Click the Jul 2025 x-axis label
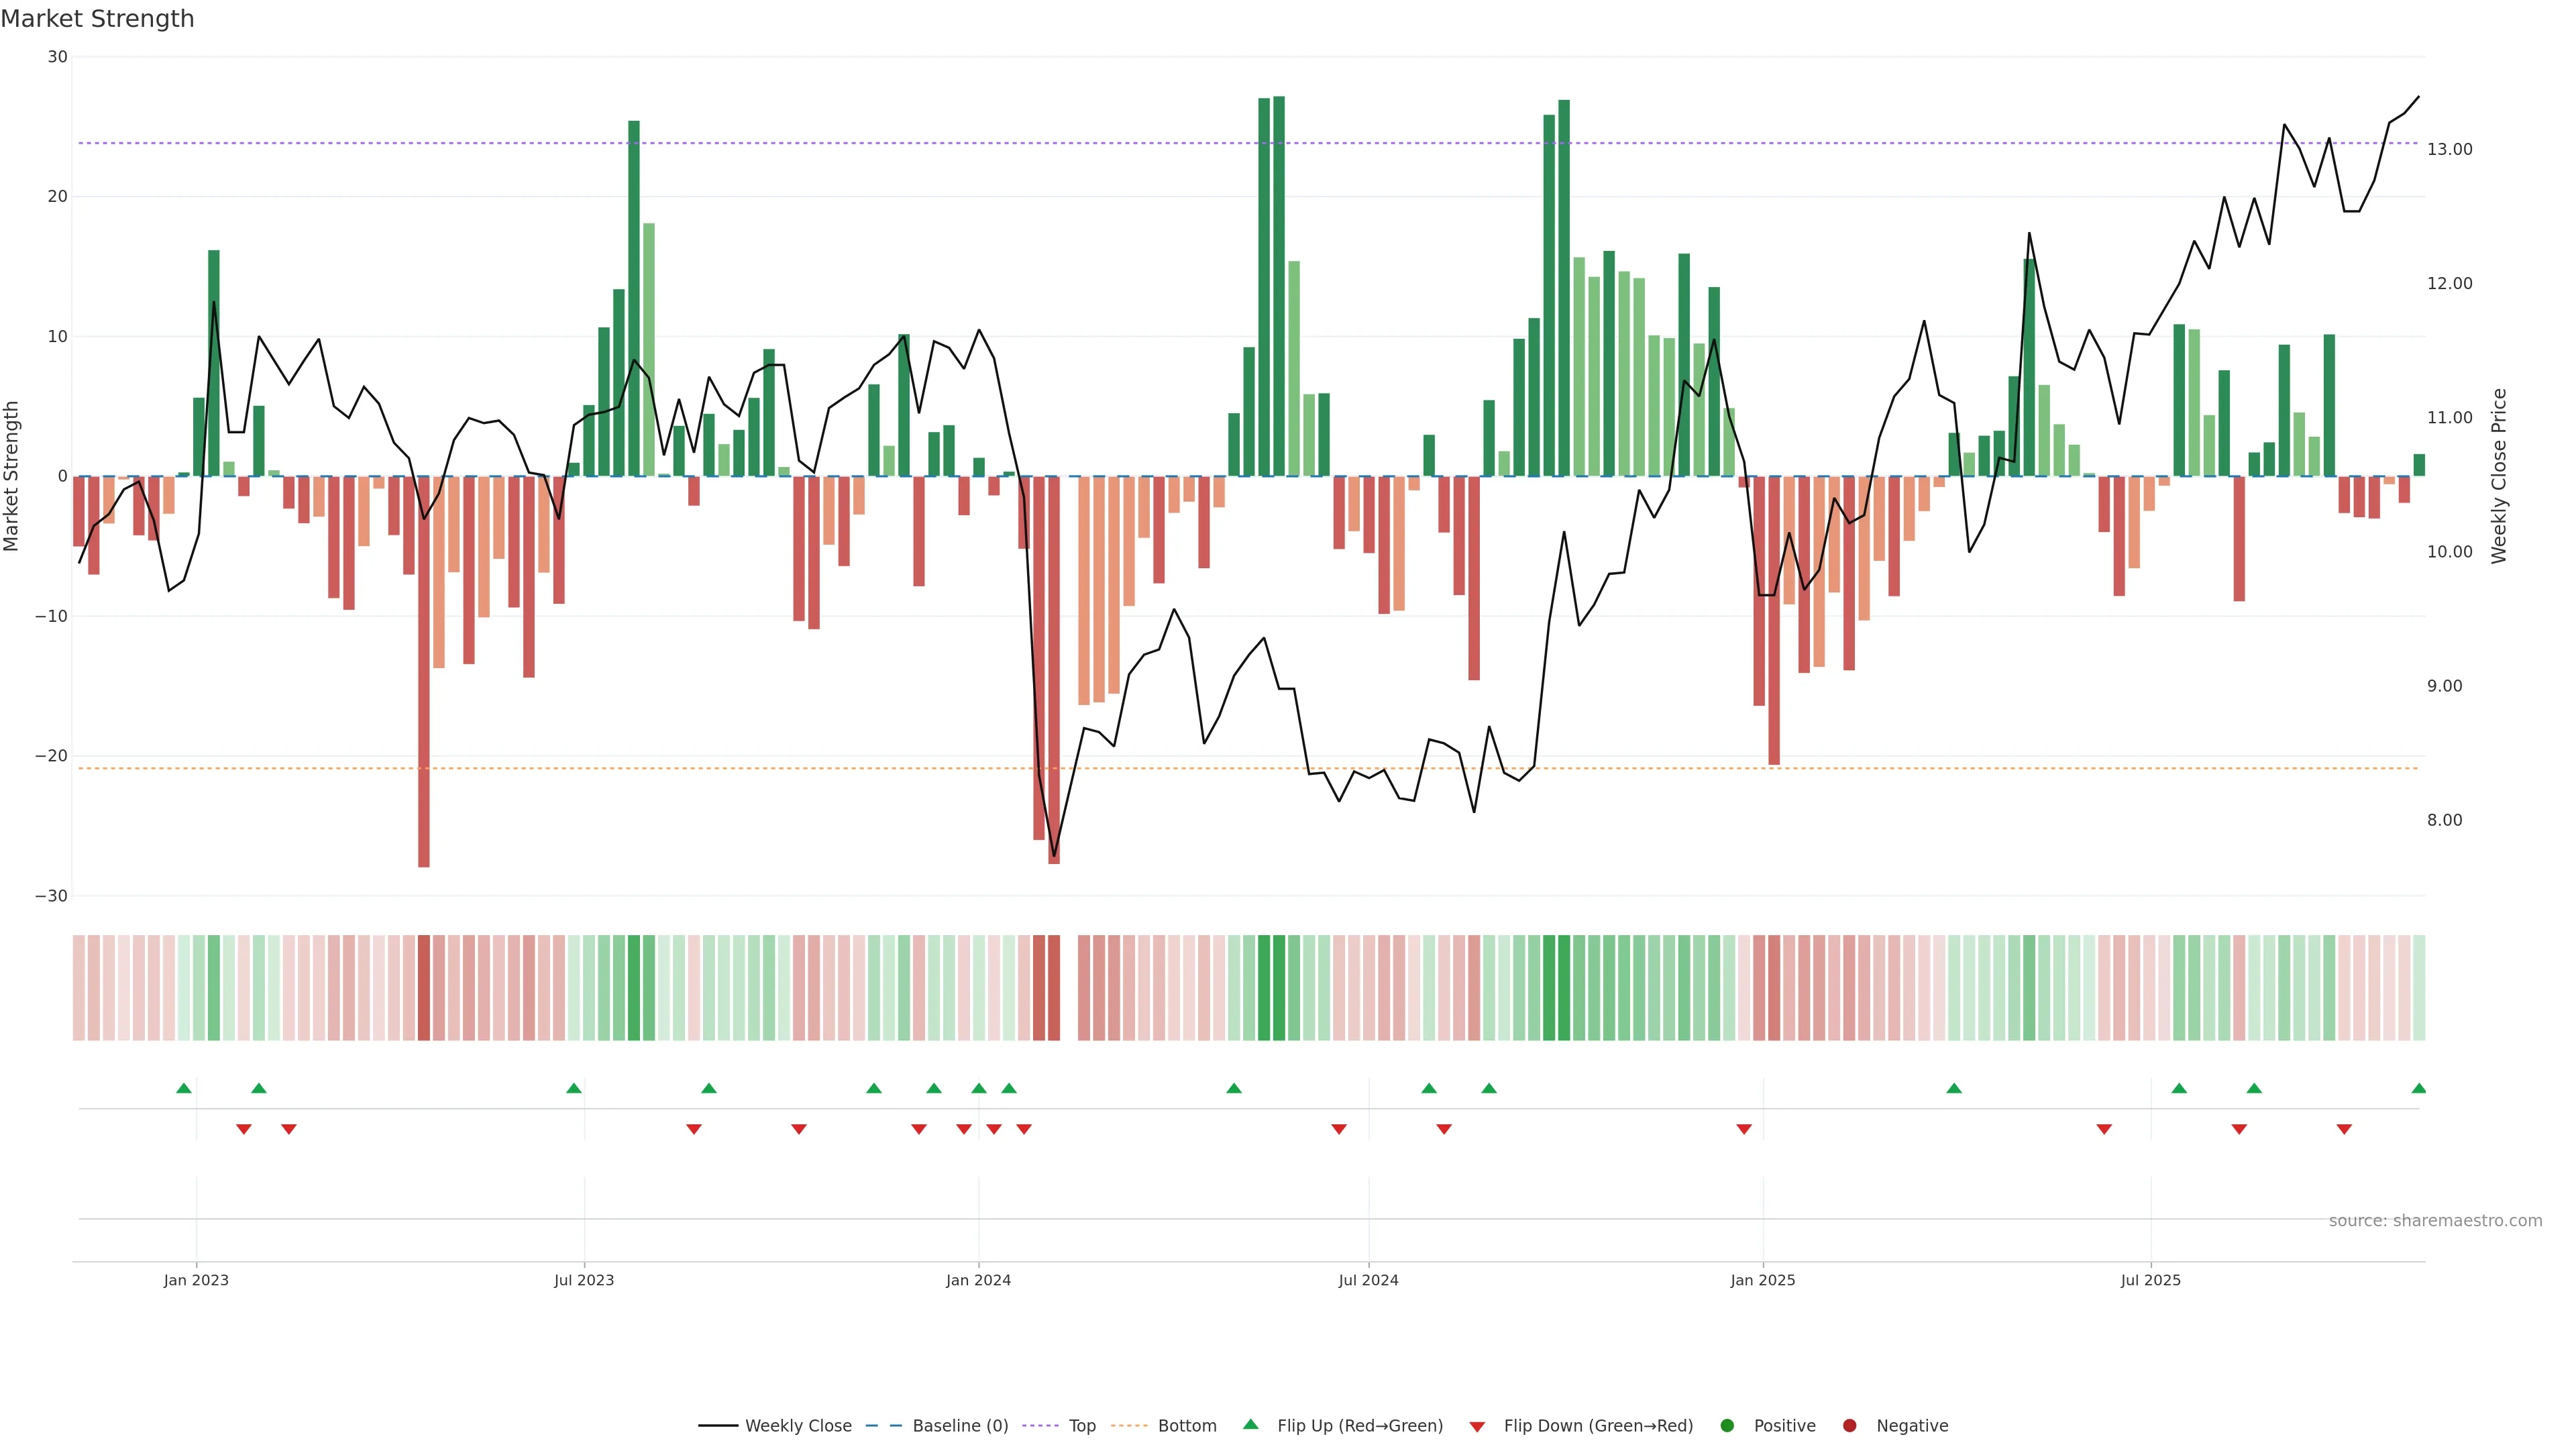This screenshot has width=2576, height=1449. (2150, 1280)
